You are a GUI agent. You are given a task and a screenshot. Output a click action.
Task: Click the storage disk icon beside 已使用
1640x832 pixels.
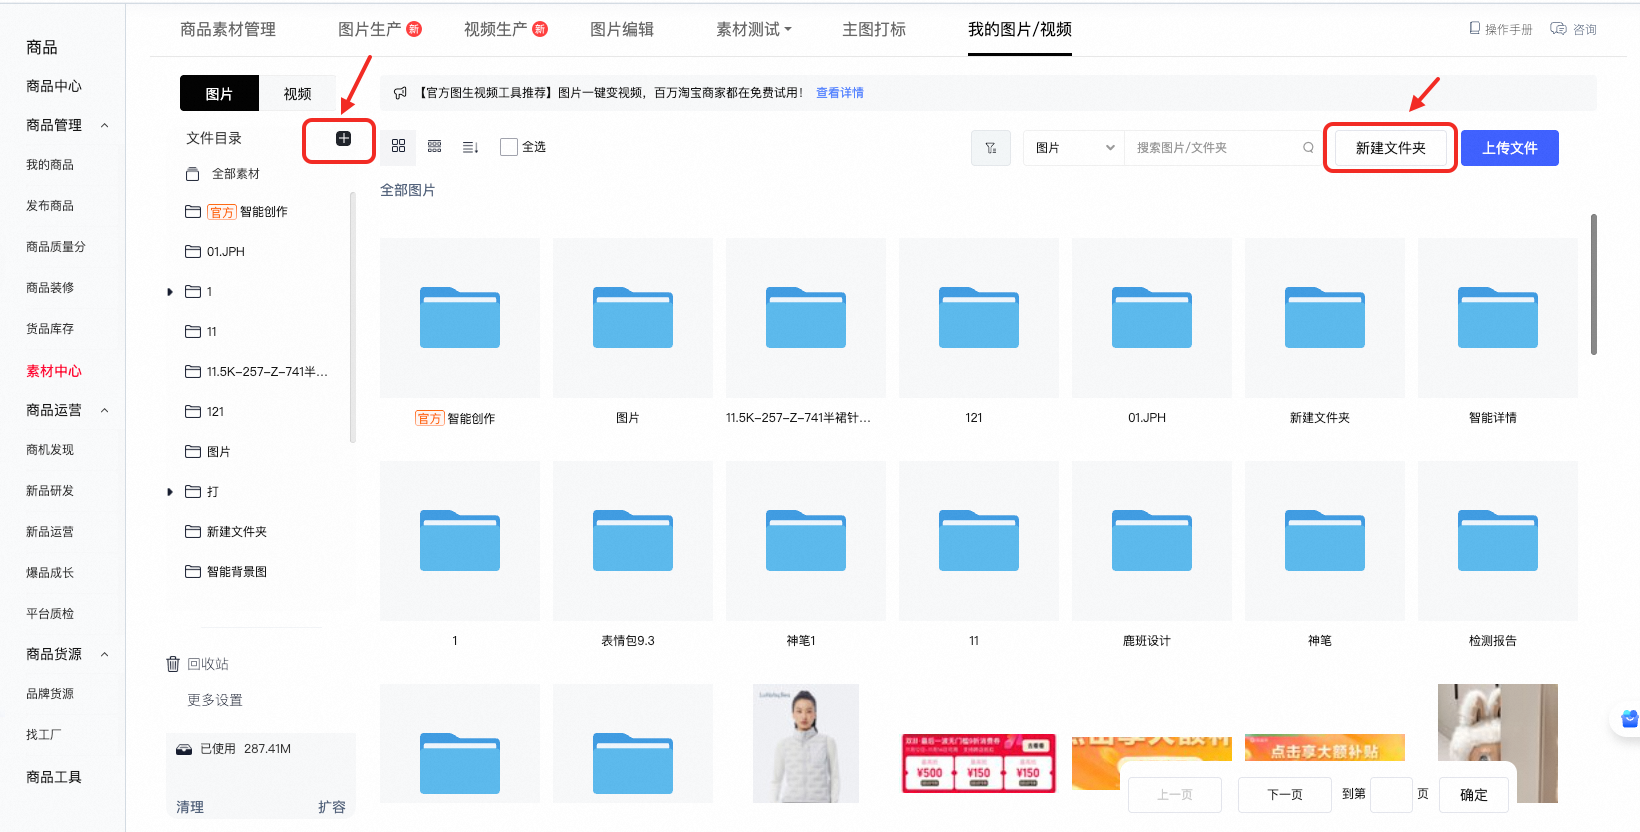pyautogui.click(x=184, y=749)
